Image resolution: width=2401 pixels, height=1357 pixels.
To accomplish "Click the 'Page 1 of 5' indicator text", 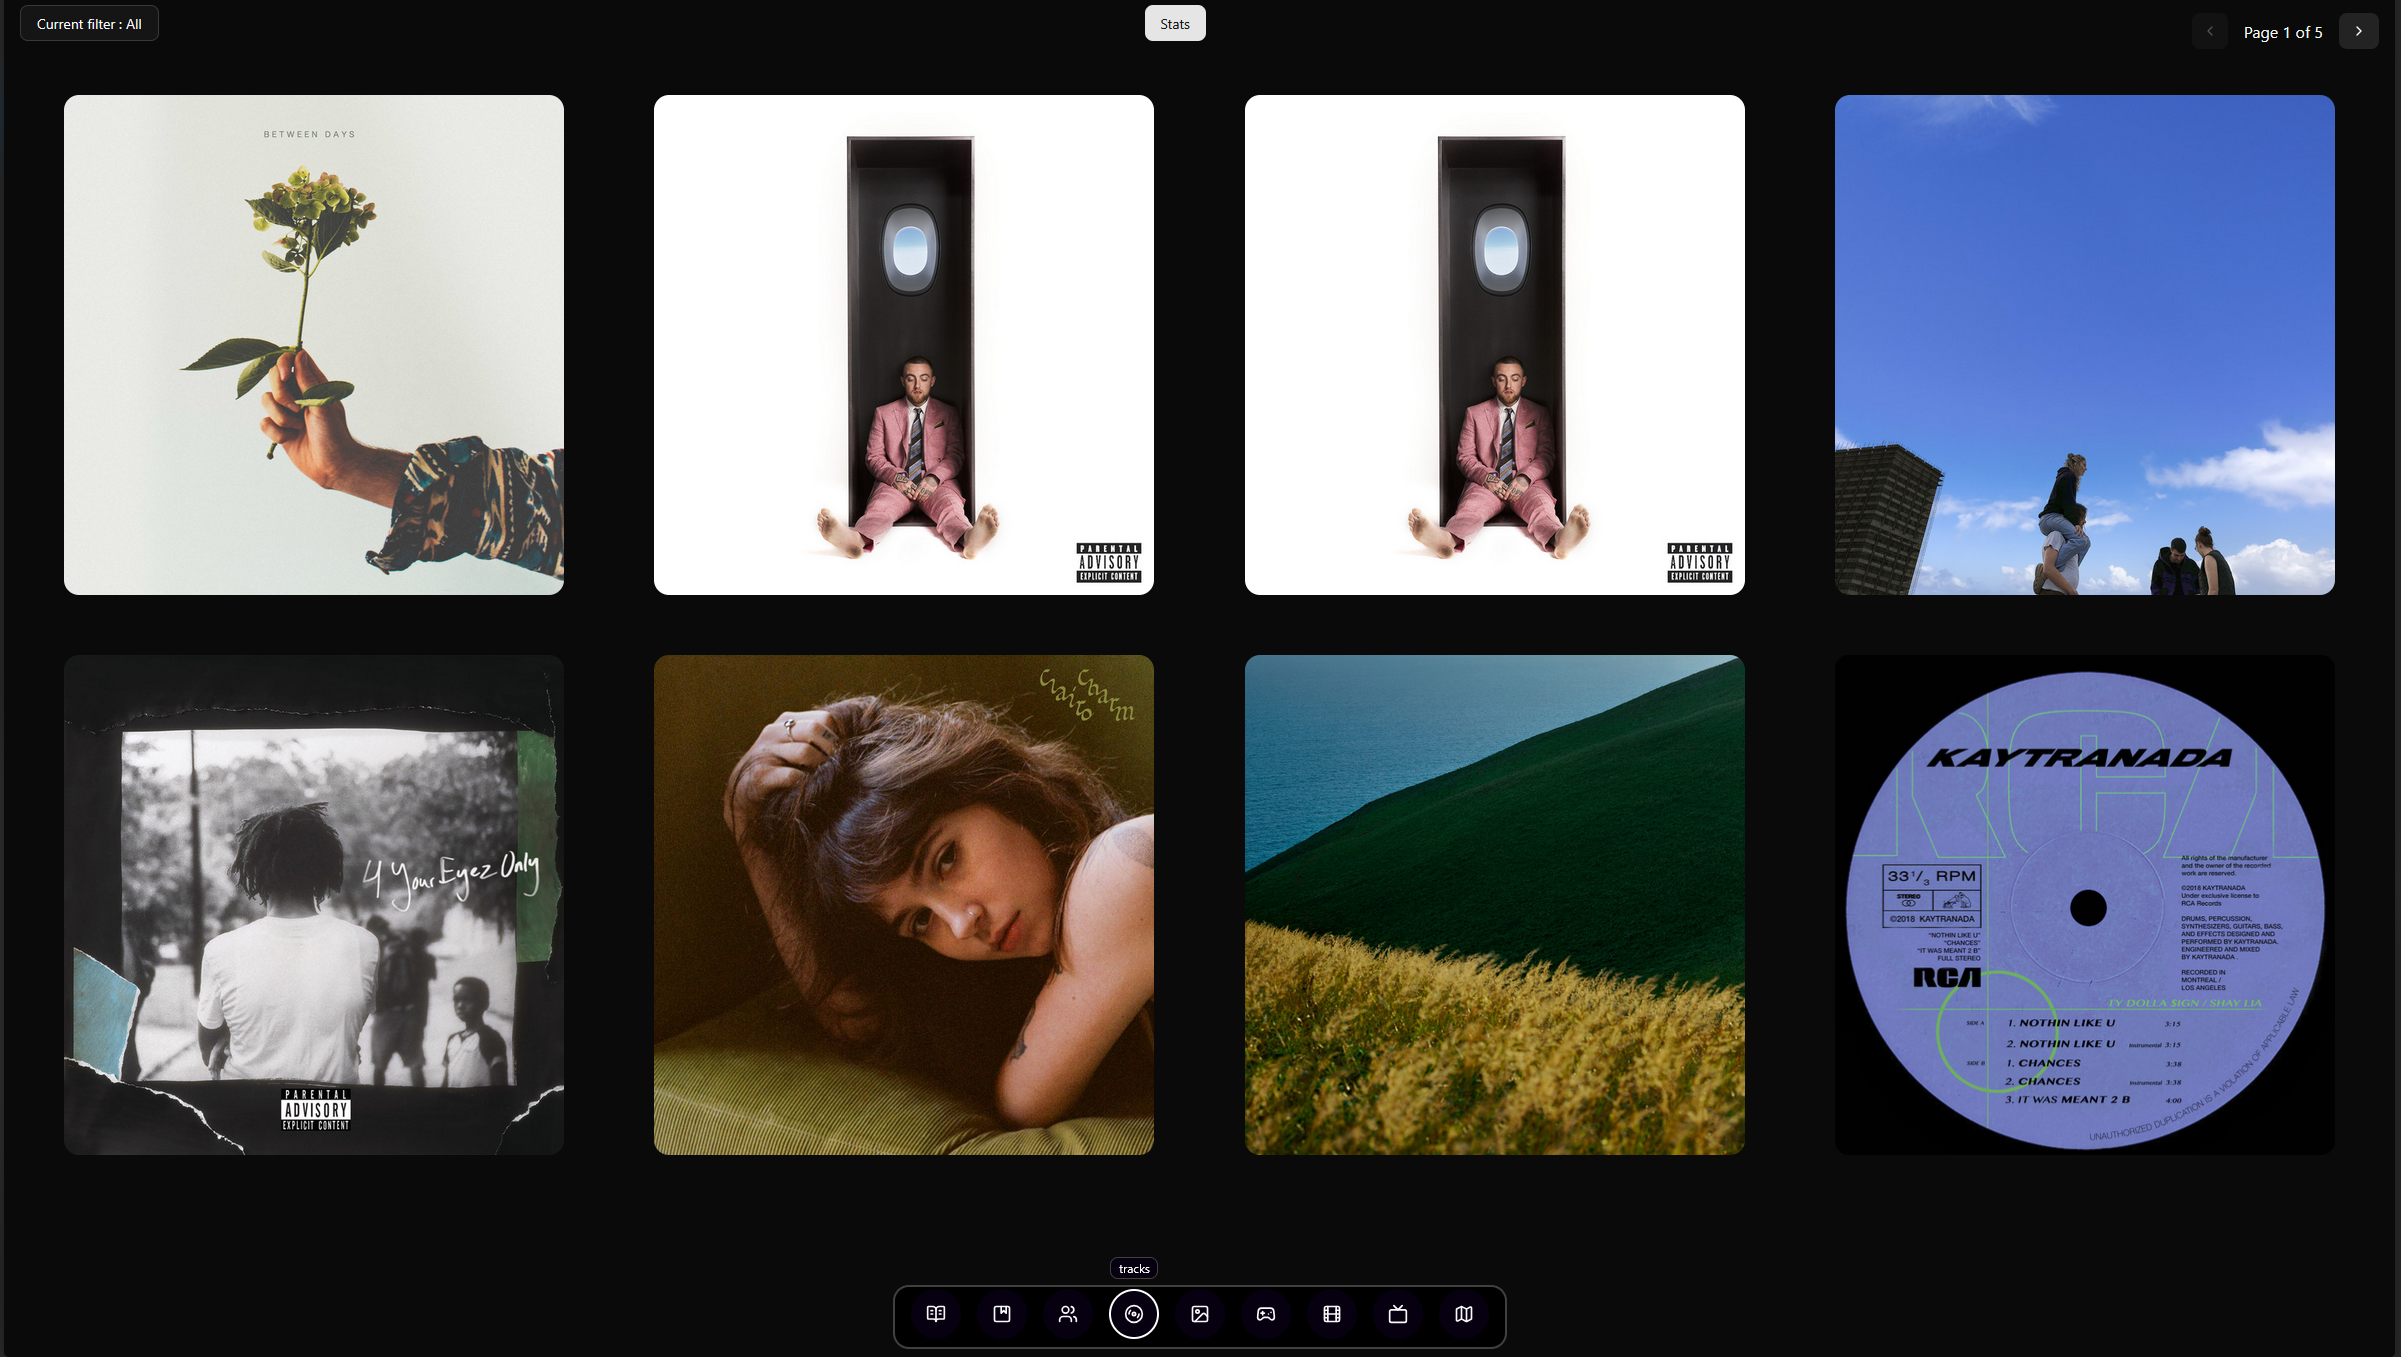I will tap(2283, 32).
